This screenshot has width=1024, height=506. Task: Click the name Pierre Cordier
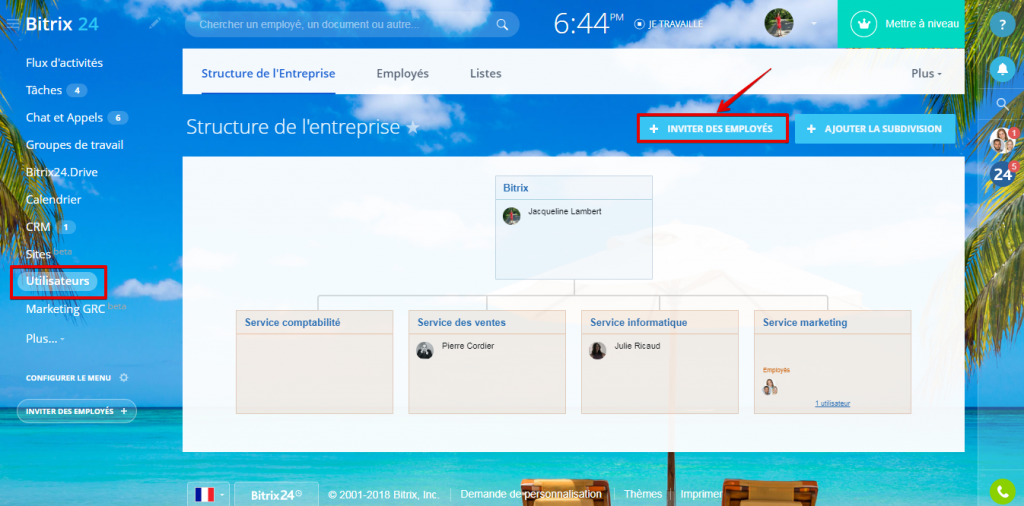468,346
